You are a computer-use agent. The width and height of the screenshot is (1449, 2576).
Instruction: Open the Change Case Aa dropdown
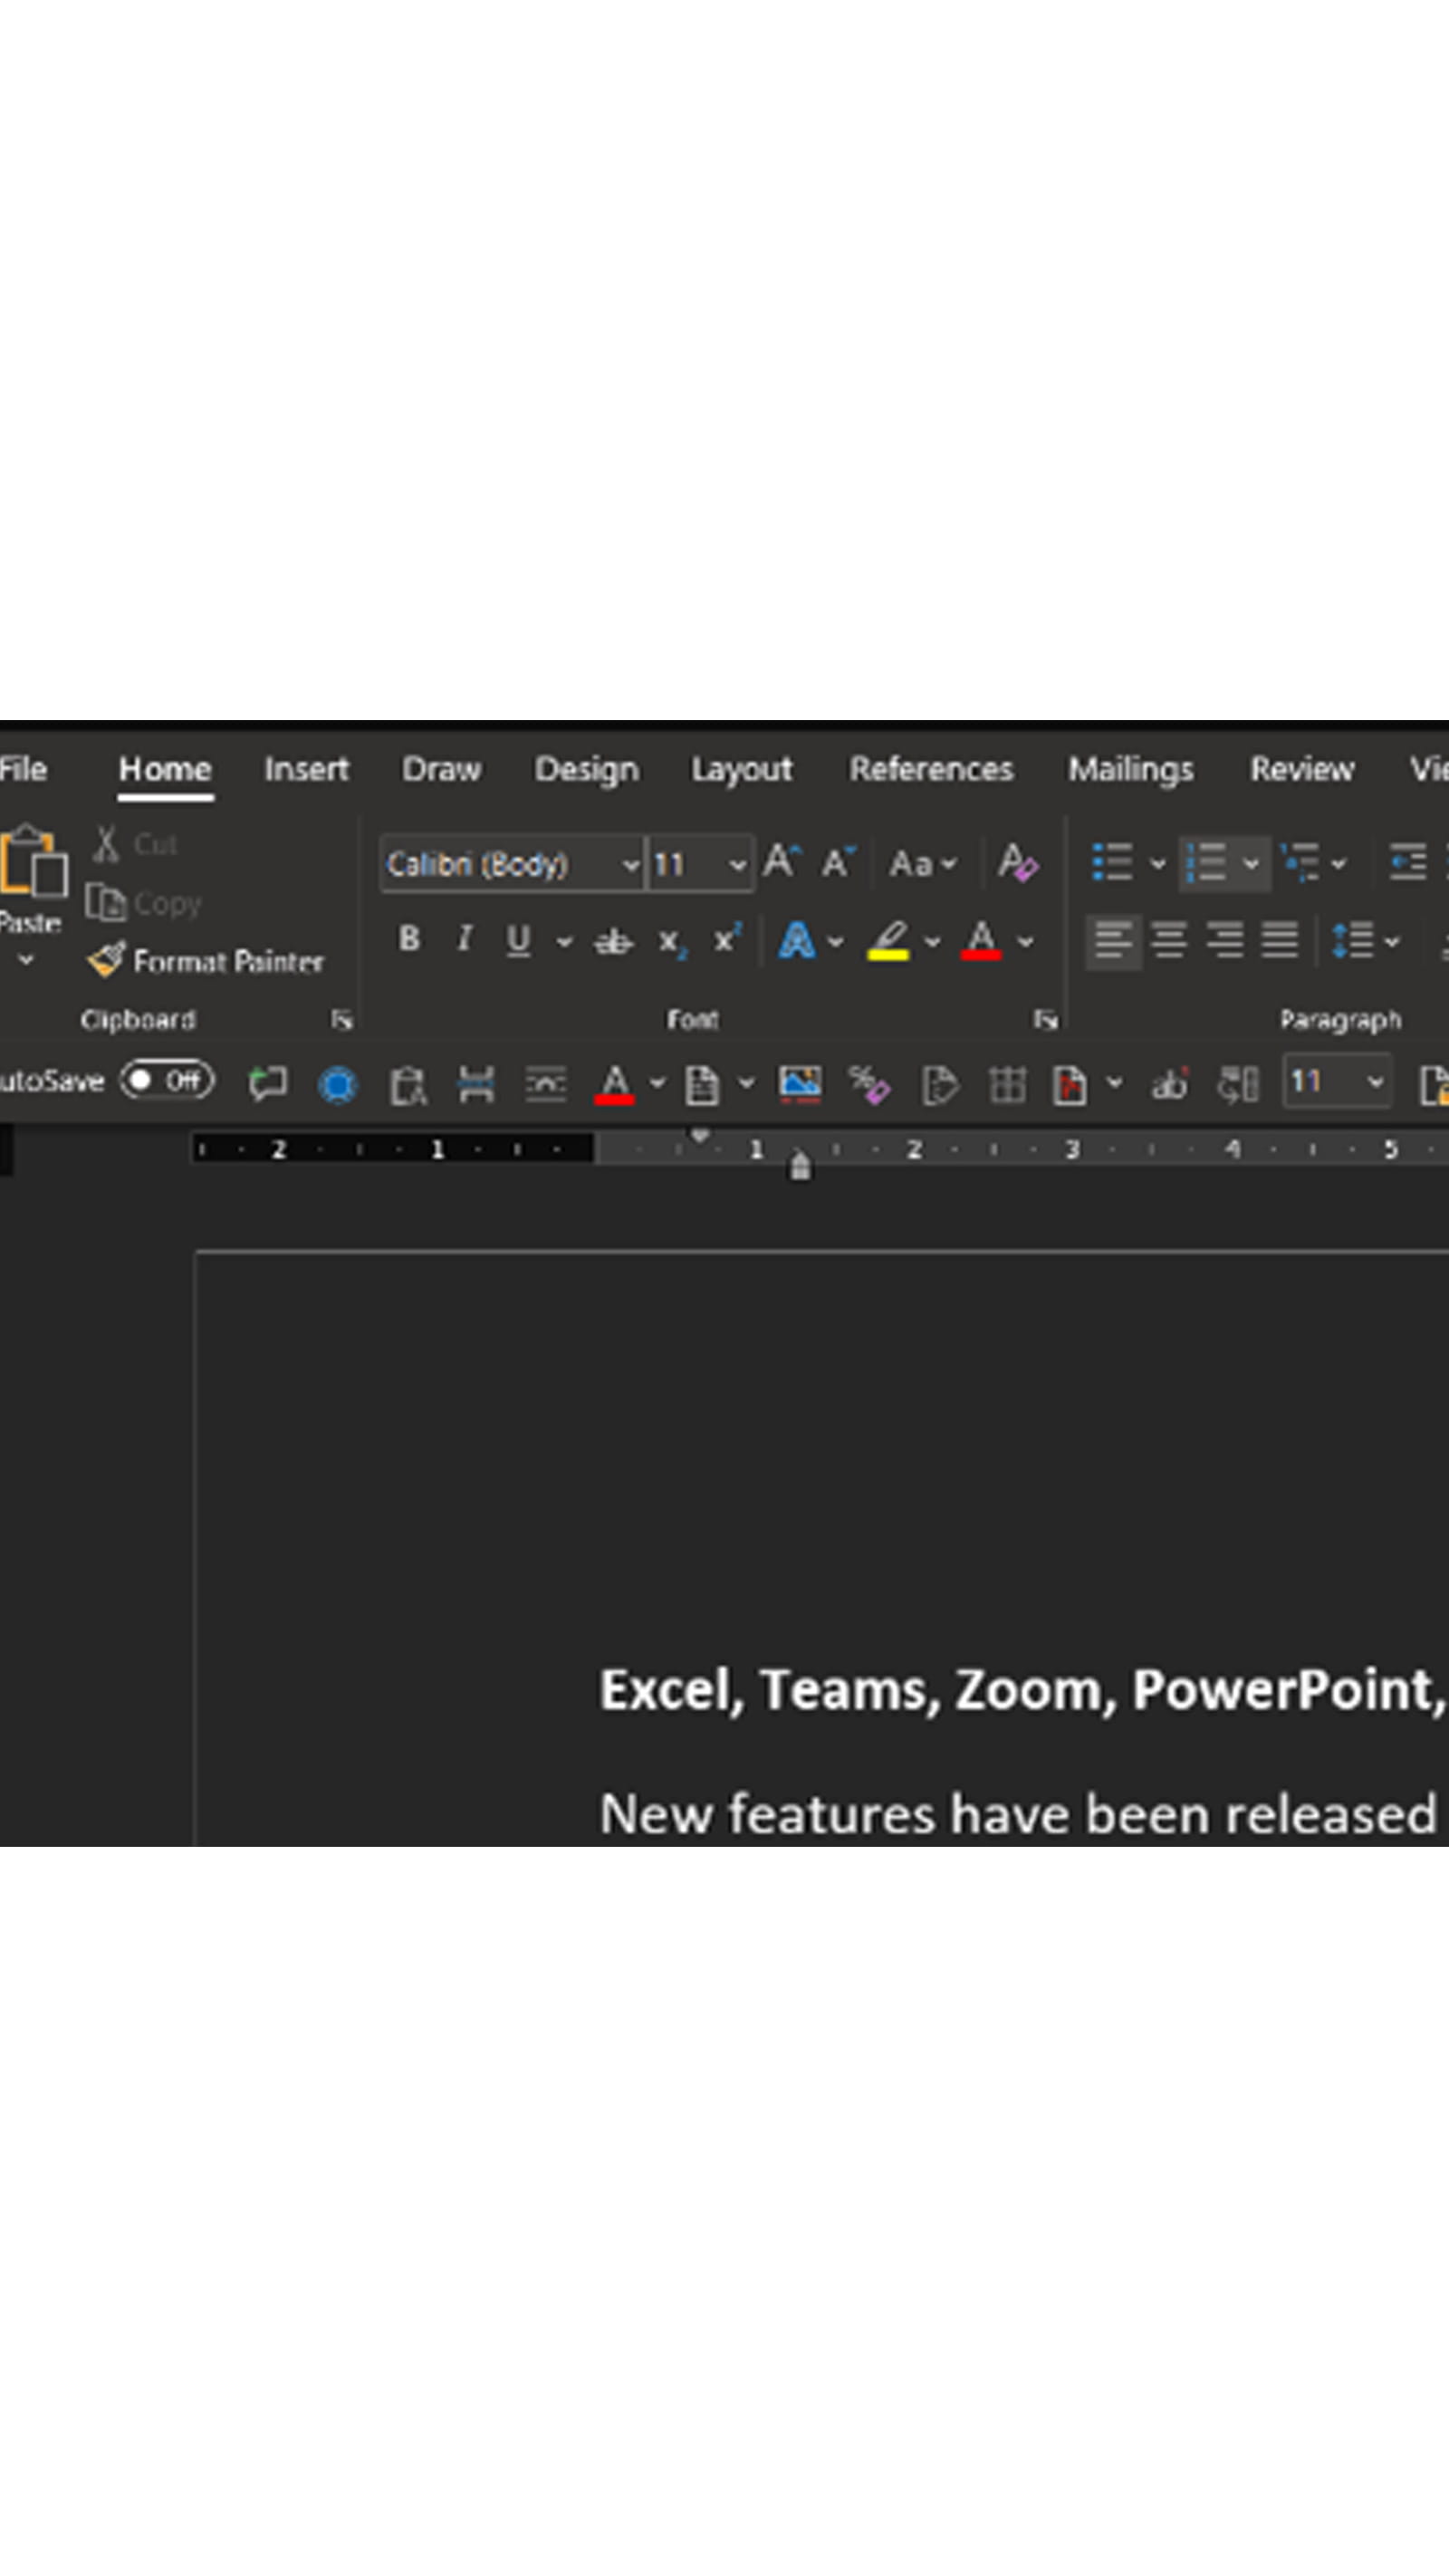[x=922, y=863]
